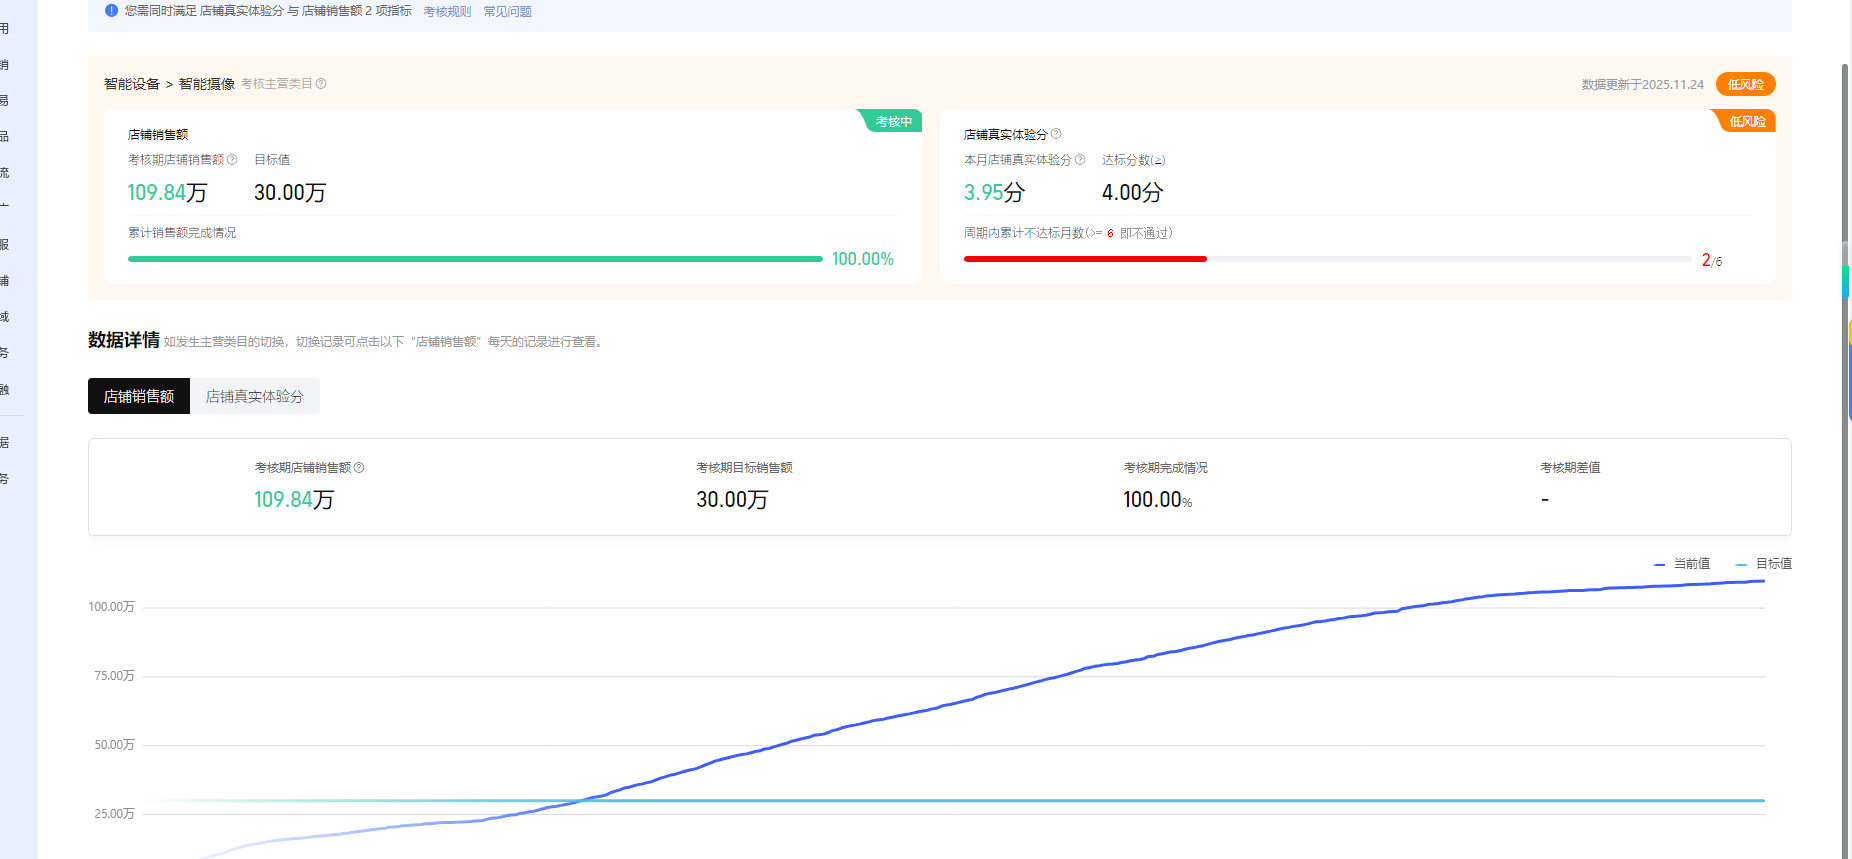
Task: Toggle the 当前值 legend series in chart
Action: coord(1682,564)
